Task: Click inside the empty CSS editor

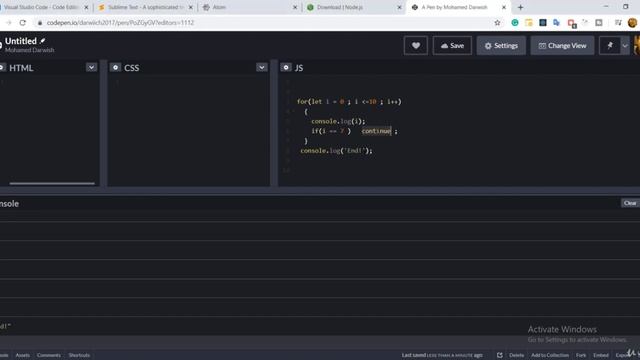Action: (x=189, y=131)
